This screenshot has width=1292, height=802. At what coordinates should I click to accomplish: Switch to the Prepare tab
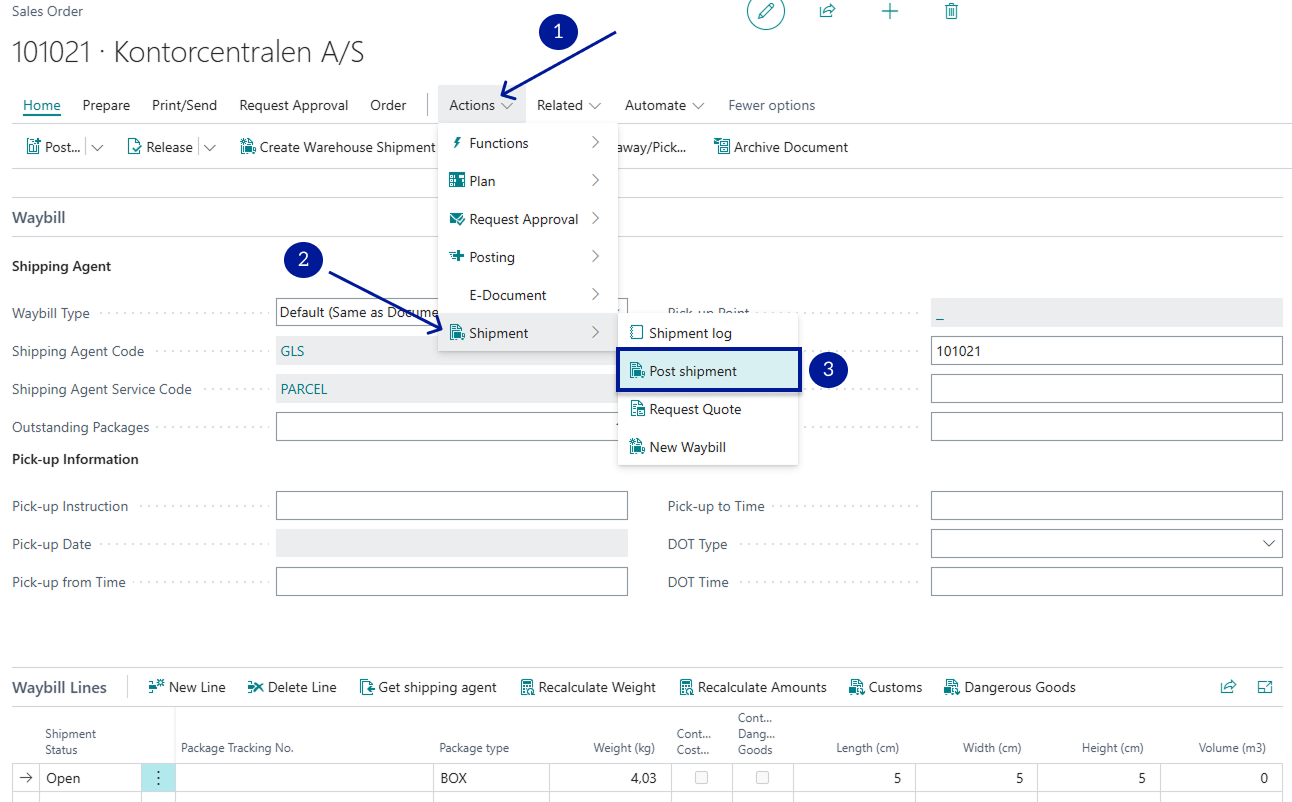(106, 105)
